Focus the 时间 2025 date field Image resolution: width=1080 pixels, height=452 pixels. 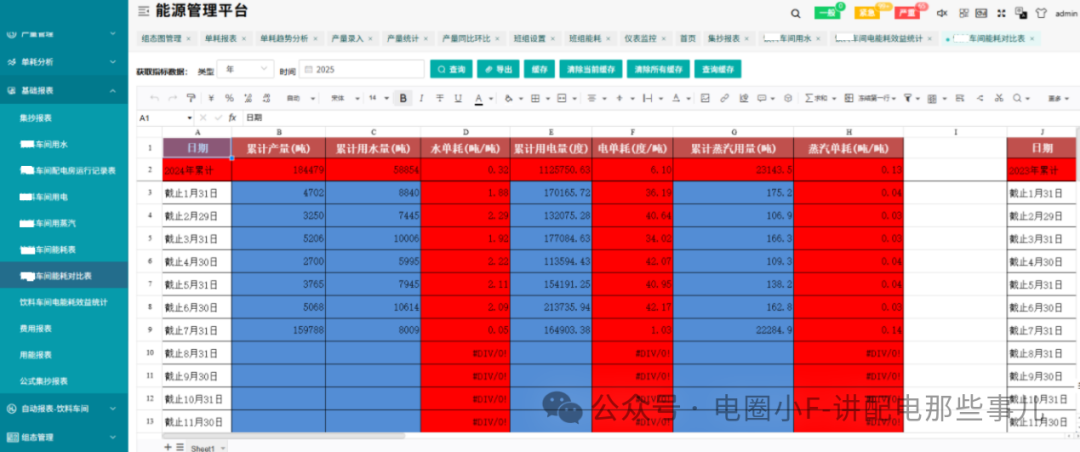point(362,69)
